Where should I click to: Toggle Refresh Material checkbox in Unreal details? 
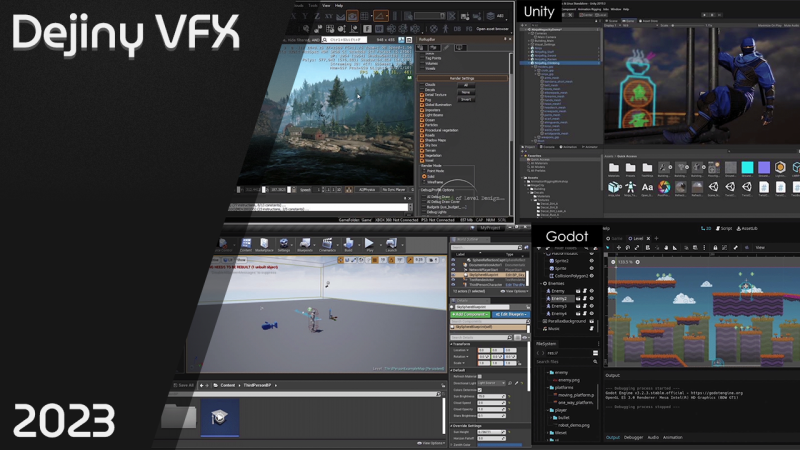pos(480,377)
